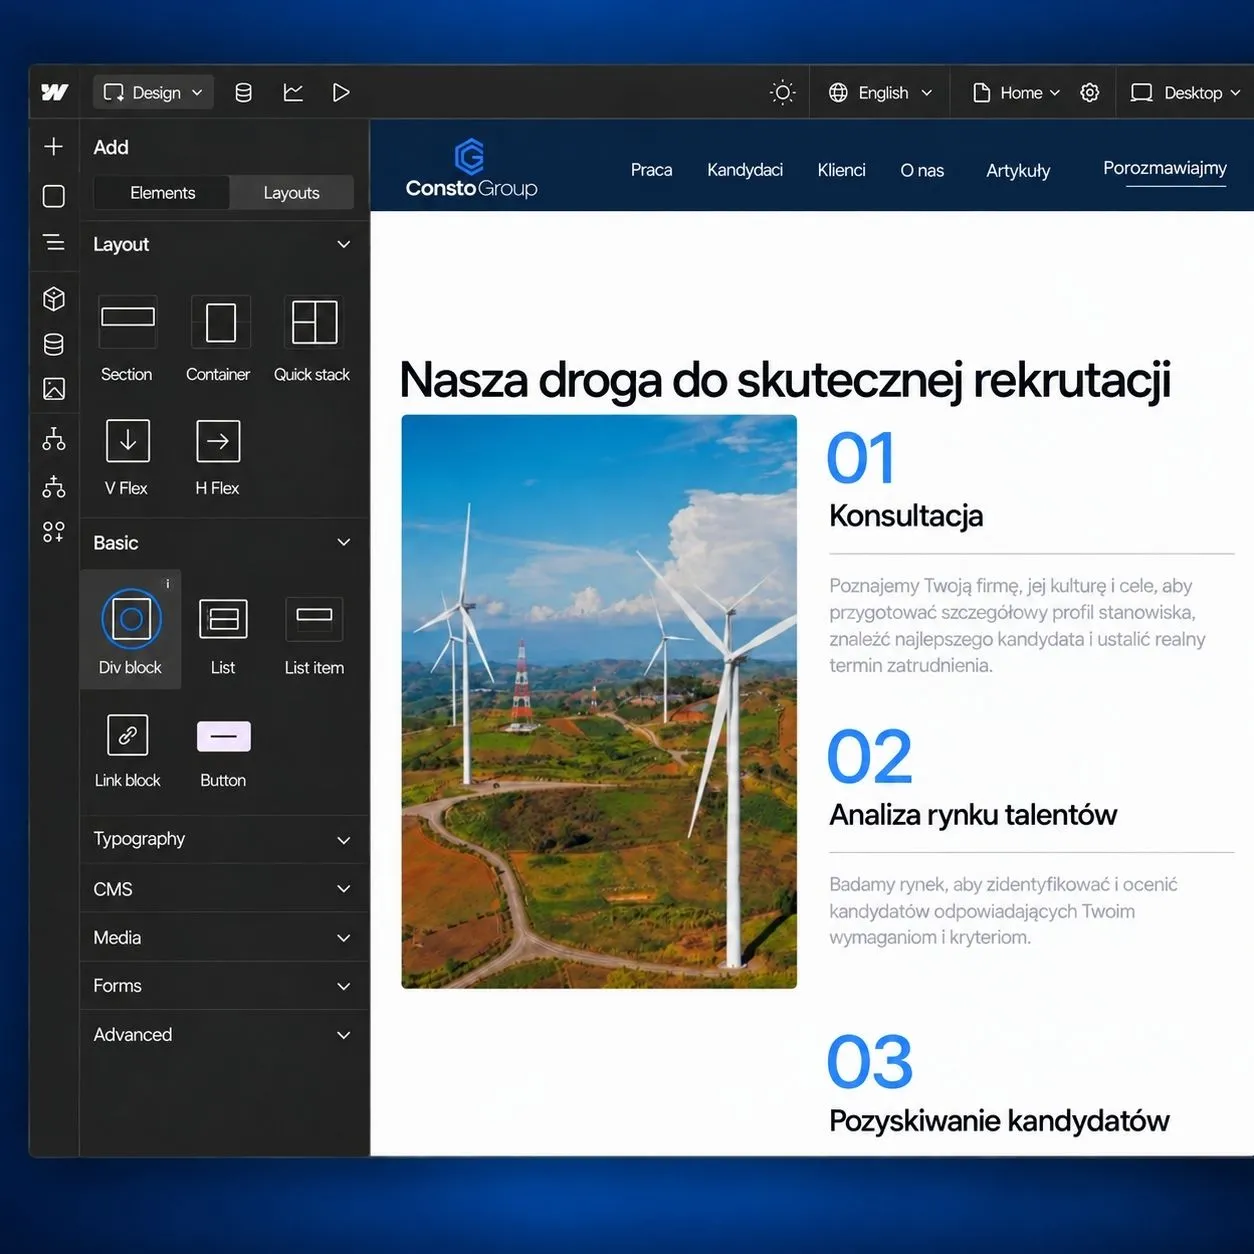Click the Webflow logo icon
This screenshot has width=1254, height=1254.
(54, 92)
